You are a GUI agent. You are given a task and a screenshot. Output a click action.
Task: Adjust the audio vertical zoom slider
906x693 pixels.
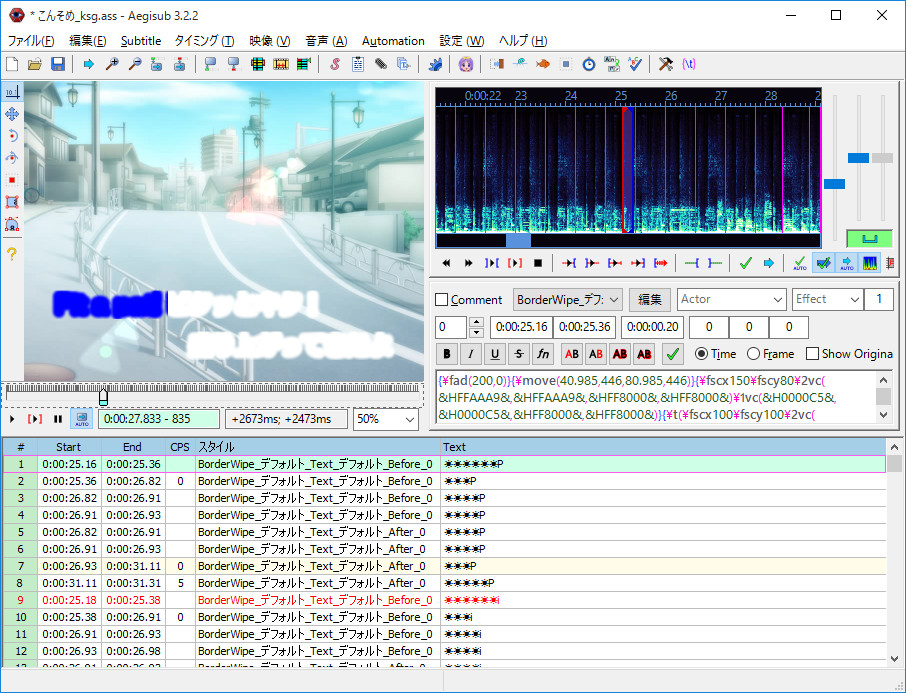tap(858, 158)
